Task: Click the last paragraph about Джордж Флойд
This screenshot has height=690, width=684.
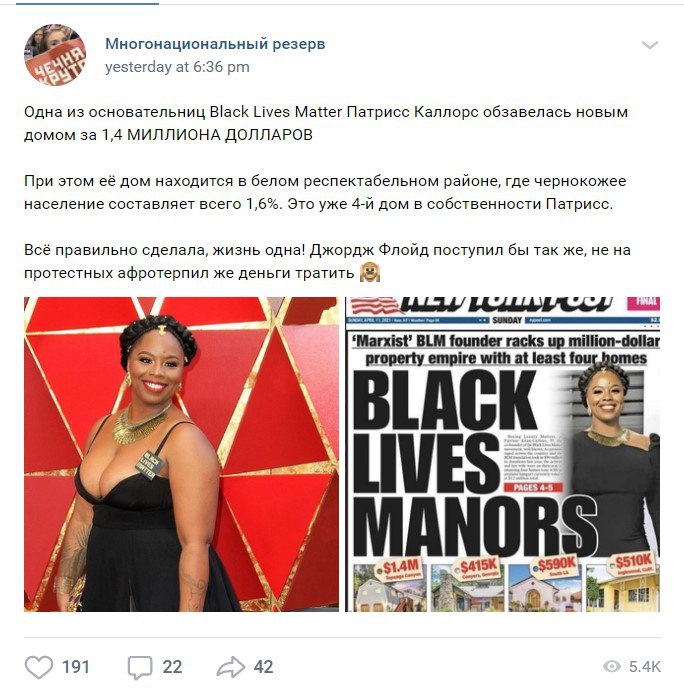Action: (x=327, y=261)
